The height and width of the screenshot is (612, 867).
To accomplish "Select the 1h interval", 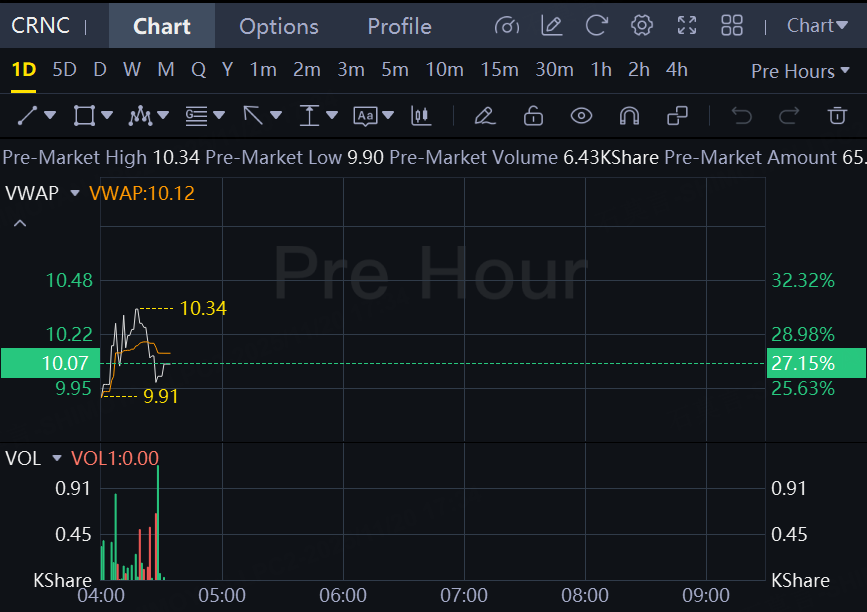I will click(x=601, y=70).
